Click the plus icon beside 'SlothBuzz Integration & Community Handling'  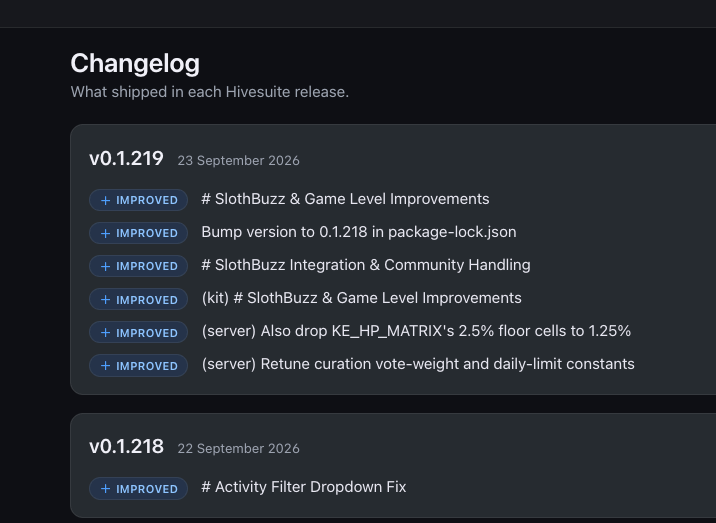(105, 266)
